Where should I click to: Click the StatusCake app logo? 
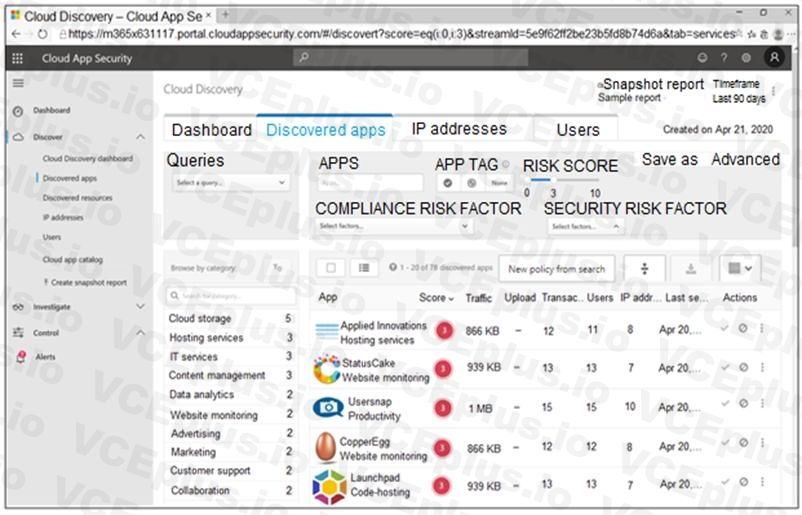click(x=327, y=369)
